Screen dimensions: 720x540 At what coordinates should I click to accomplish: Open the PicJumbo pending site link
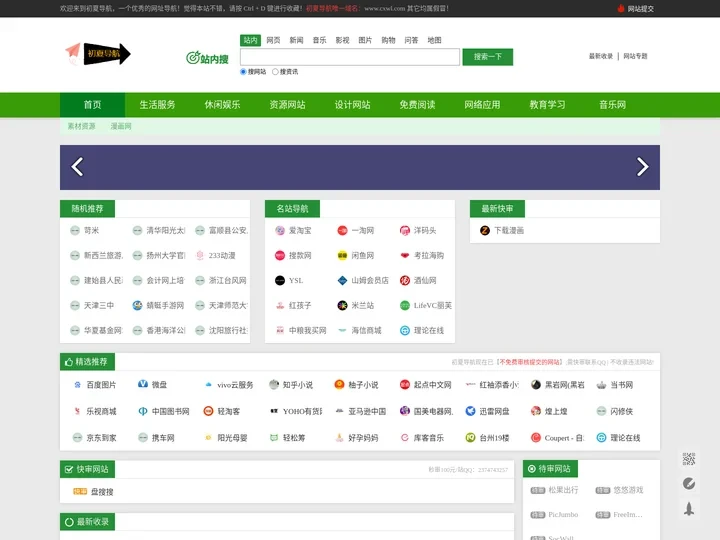563,515
